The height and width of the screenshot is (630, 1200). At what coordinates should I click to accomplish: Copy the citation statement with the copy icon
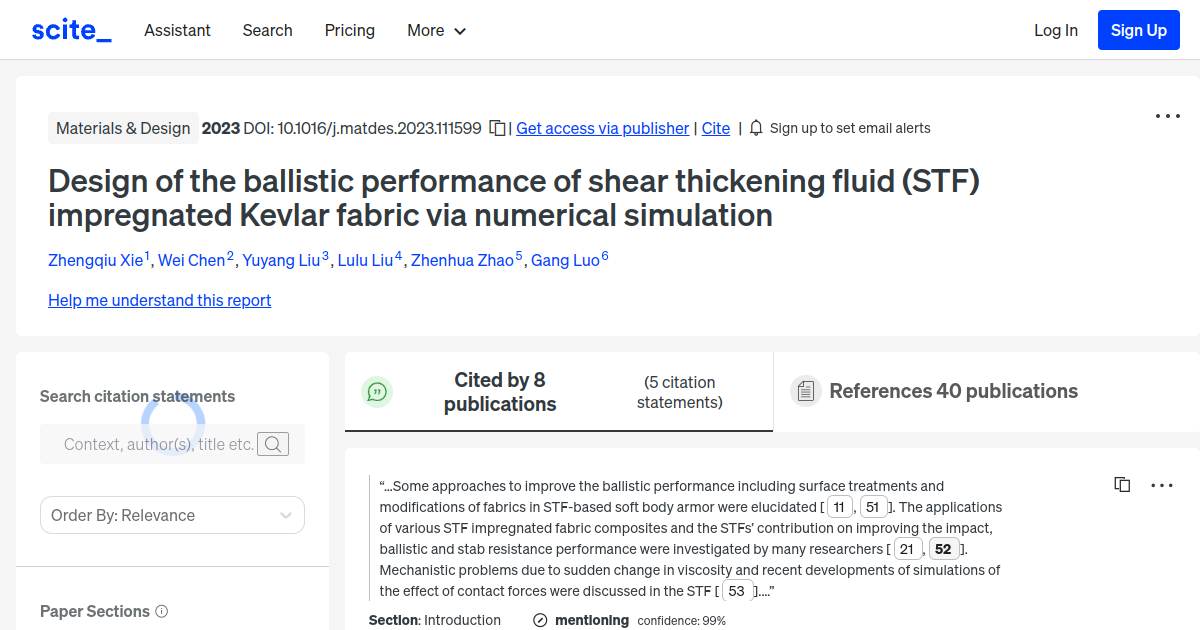coord(1122,484)
